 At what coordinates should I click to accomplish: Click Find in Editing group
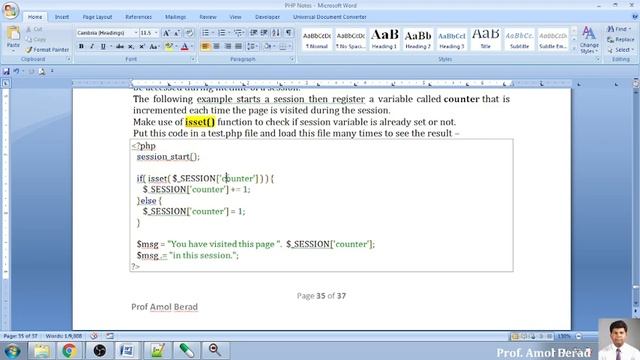(619, 29)
